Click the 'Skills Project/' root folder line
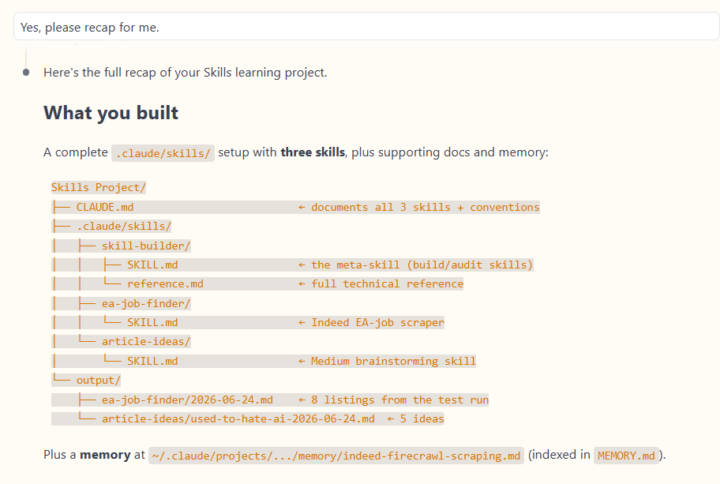Image resolution: width=720 pixels, height=484 pixels. click(98, 187)
